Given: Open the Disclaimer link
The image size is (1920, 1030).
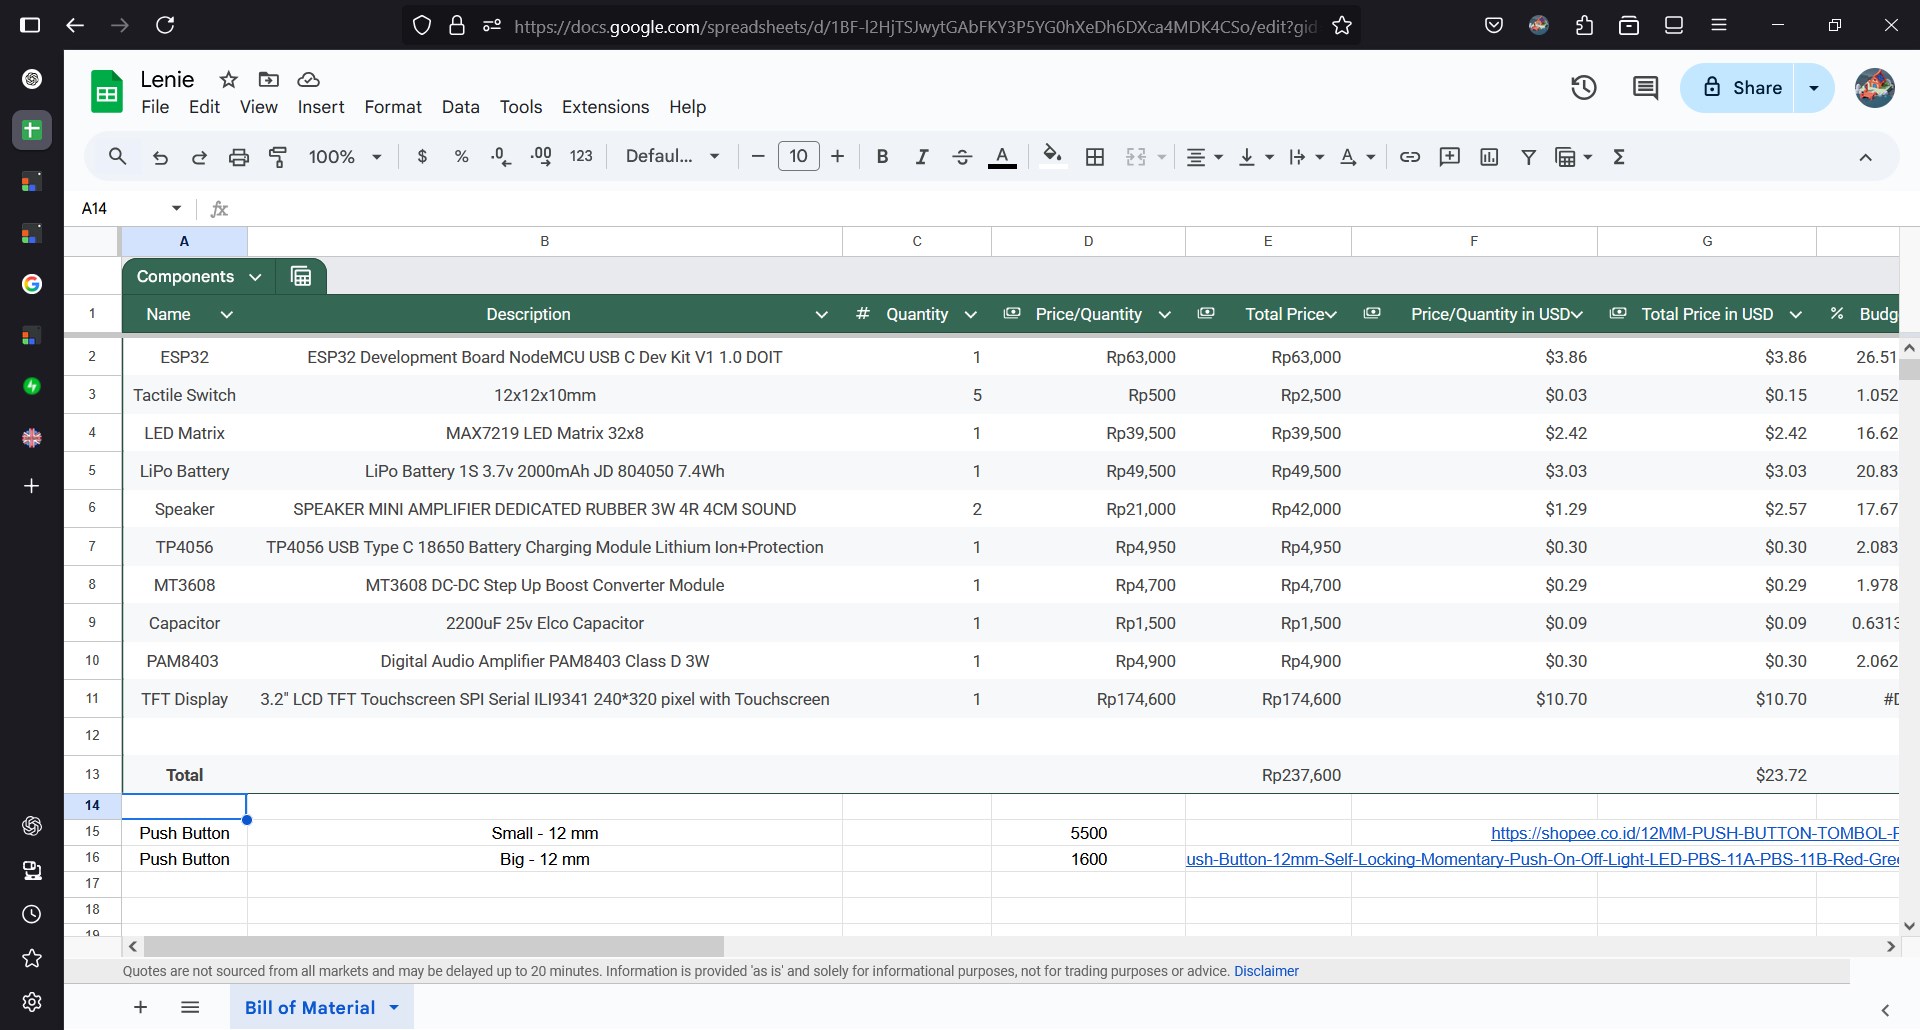Looking at the screenshot, I should (1266, 971).
